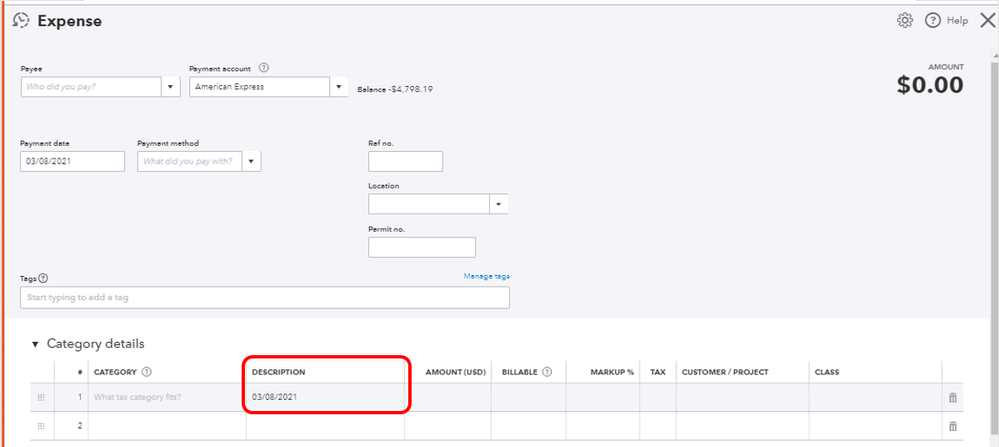Open the Location dropdown arrow

[498, 204]
